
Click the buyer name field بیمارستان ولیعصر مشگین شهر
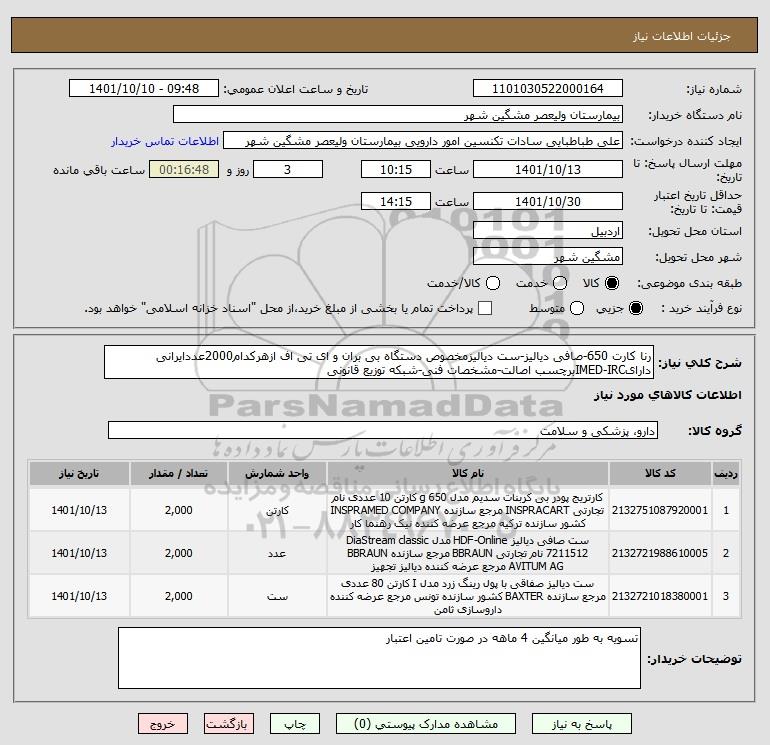398,114
